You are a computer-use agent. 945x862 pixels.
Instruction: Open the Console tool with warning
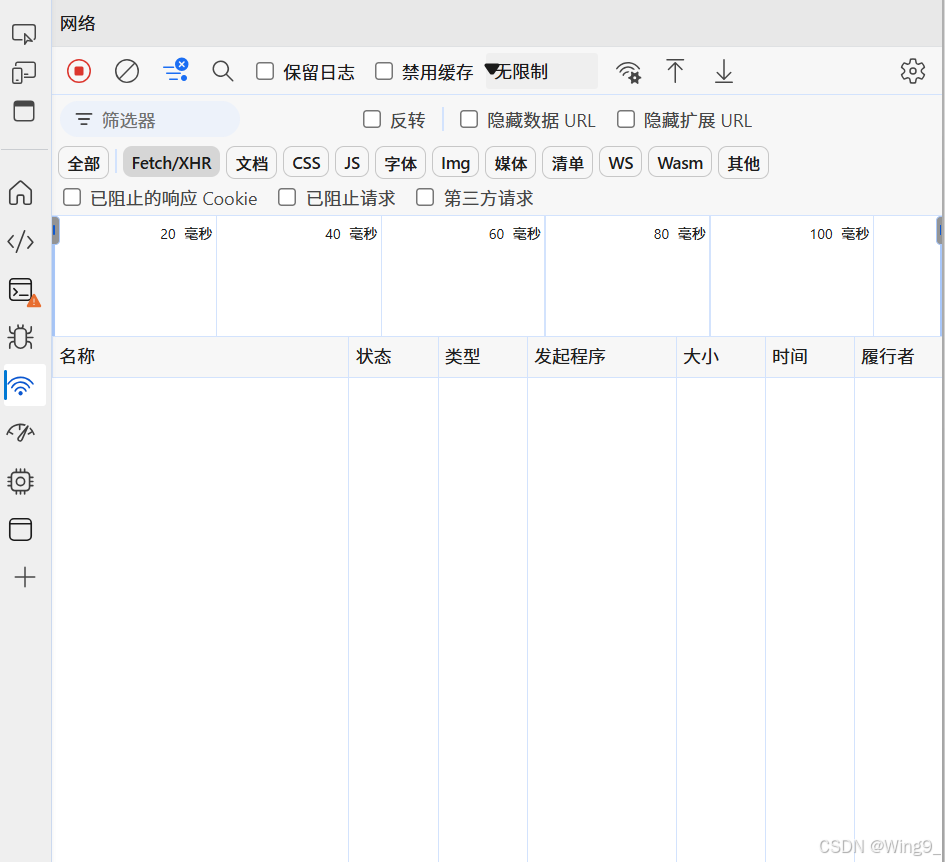tap(24, 291)
